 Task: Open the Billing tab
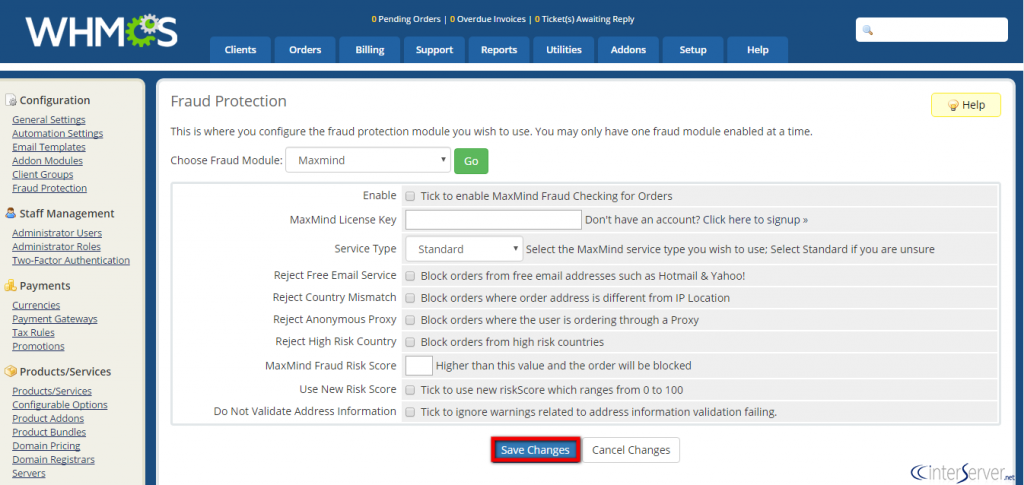pos(370,50)
